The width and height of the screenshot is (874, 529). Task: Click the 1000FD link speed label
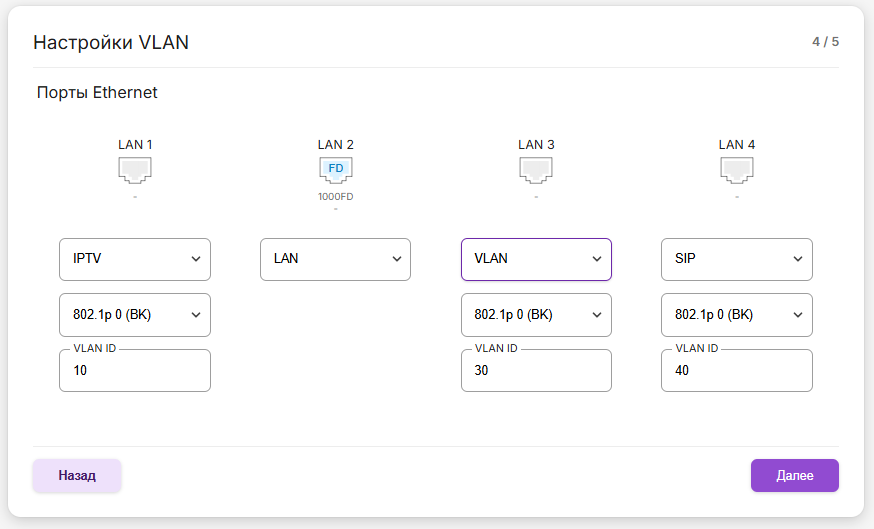tap(336, 197)
